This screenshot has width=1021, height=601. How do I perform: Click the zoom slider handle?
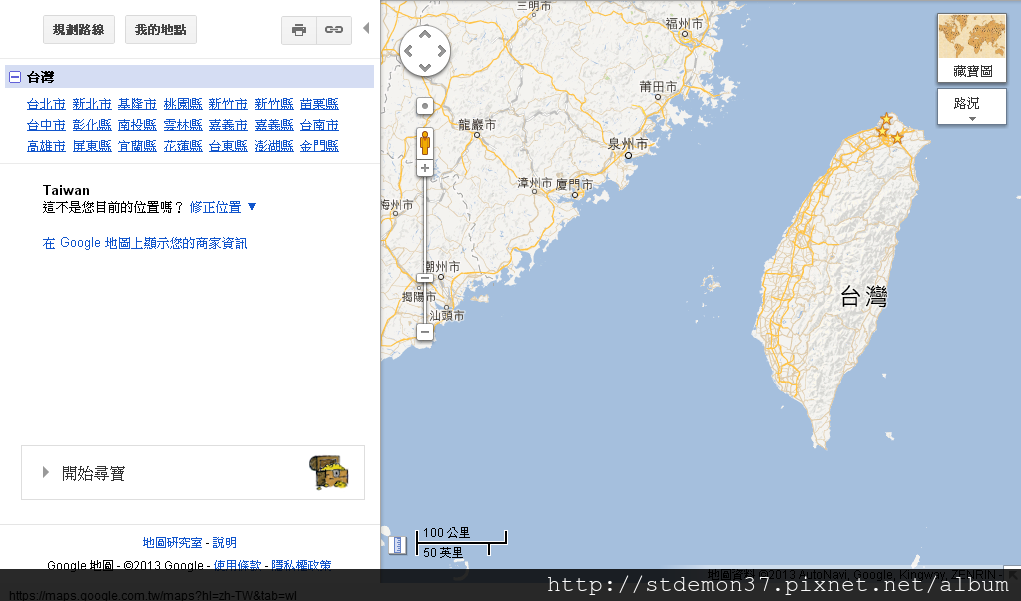coord(425,278)
